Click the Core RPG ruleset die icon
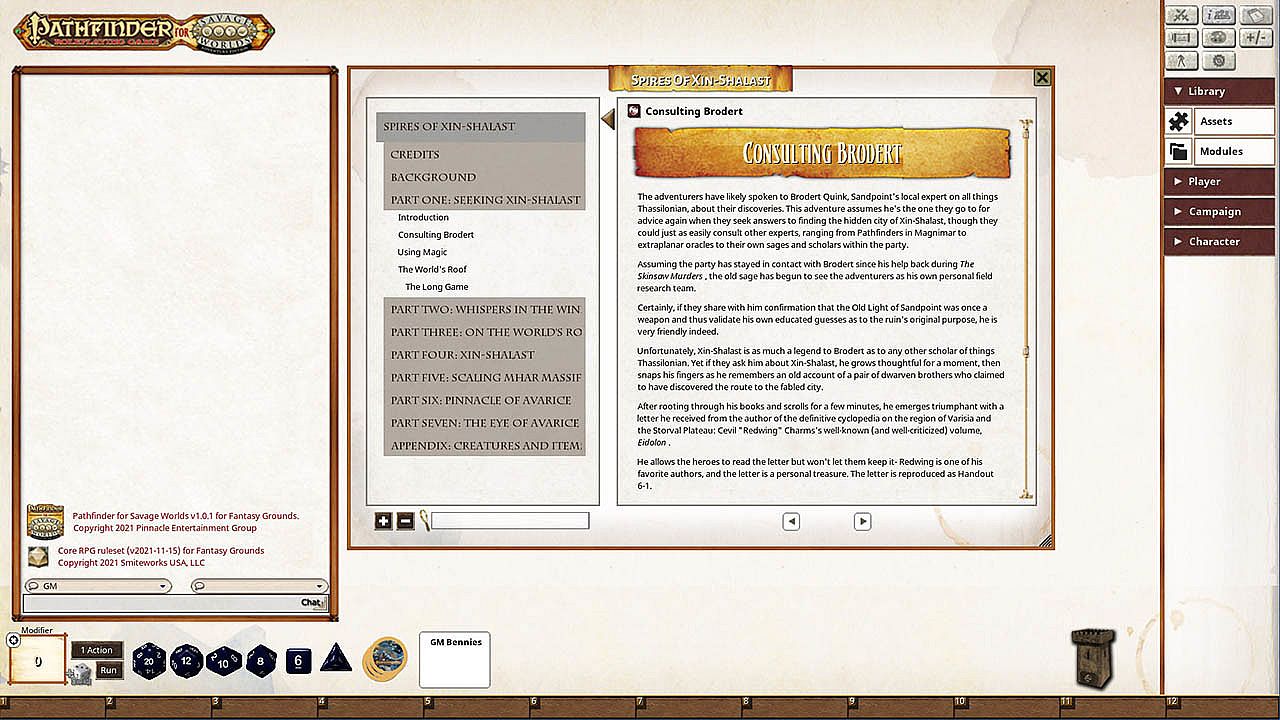 (x=39, y=557)
